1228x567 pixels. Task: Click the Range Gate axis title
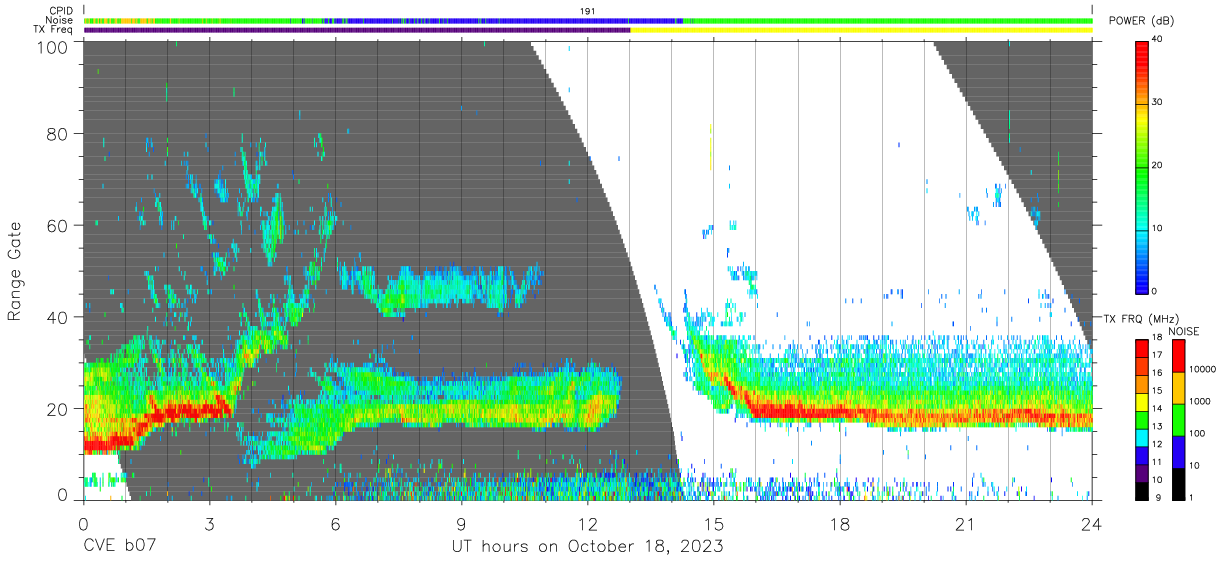point(15,272)
